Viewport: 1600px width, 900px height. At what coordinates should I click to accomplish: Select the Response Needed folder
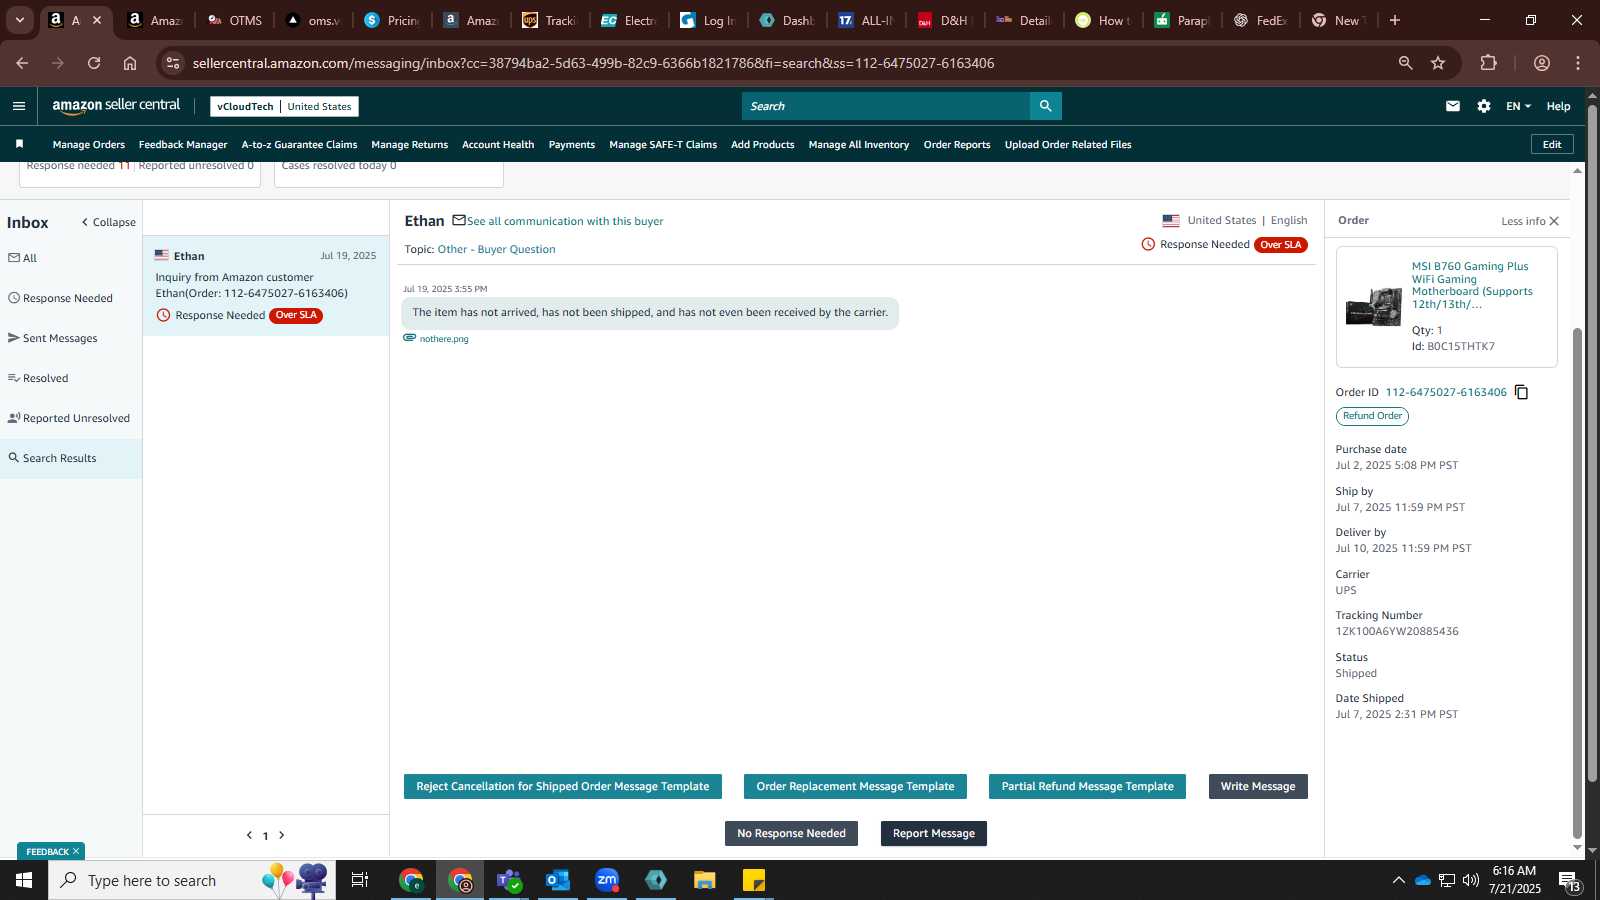coord(61,298)
